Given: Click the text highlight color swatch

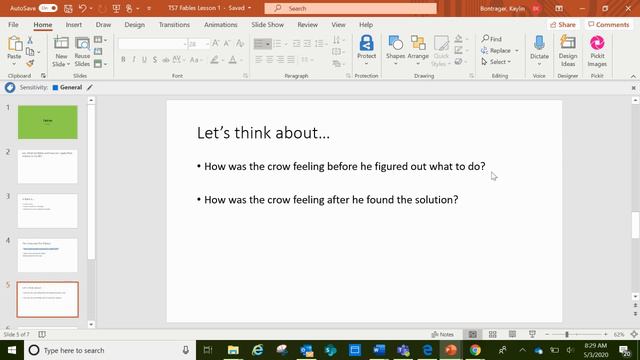Looking at the screenshot, I should 214,60.
